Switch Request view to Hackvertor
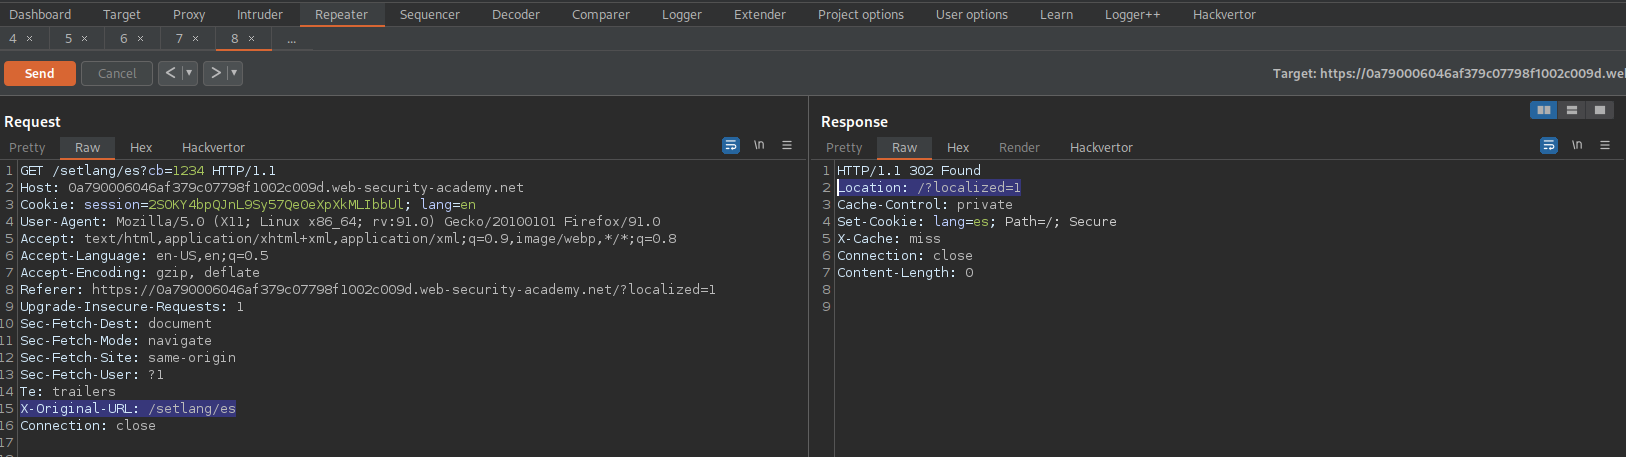 (213, 147)
